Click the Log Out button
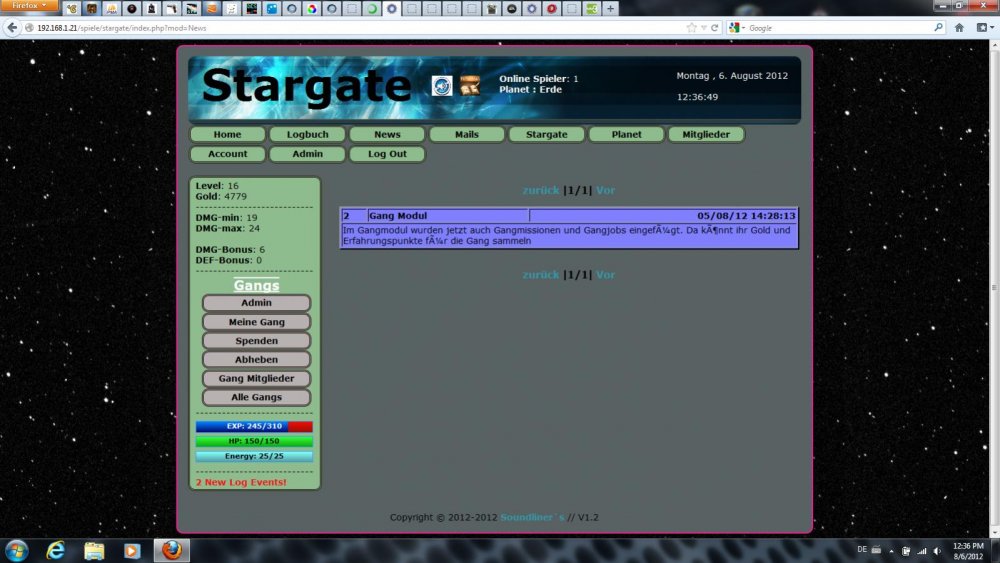1000x563 pixels. point(387,154)
